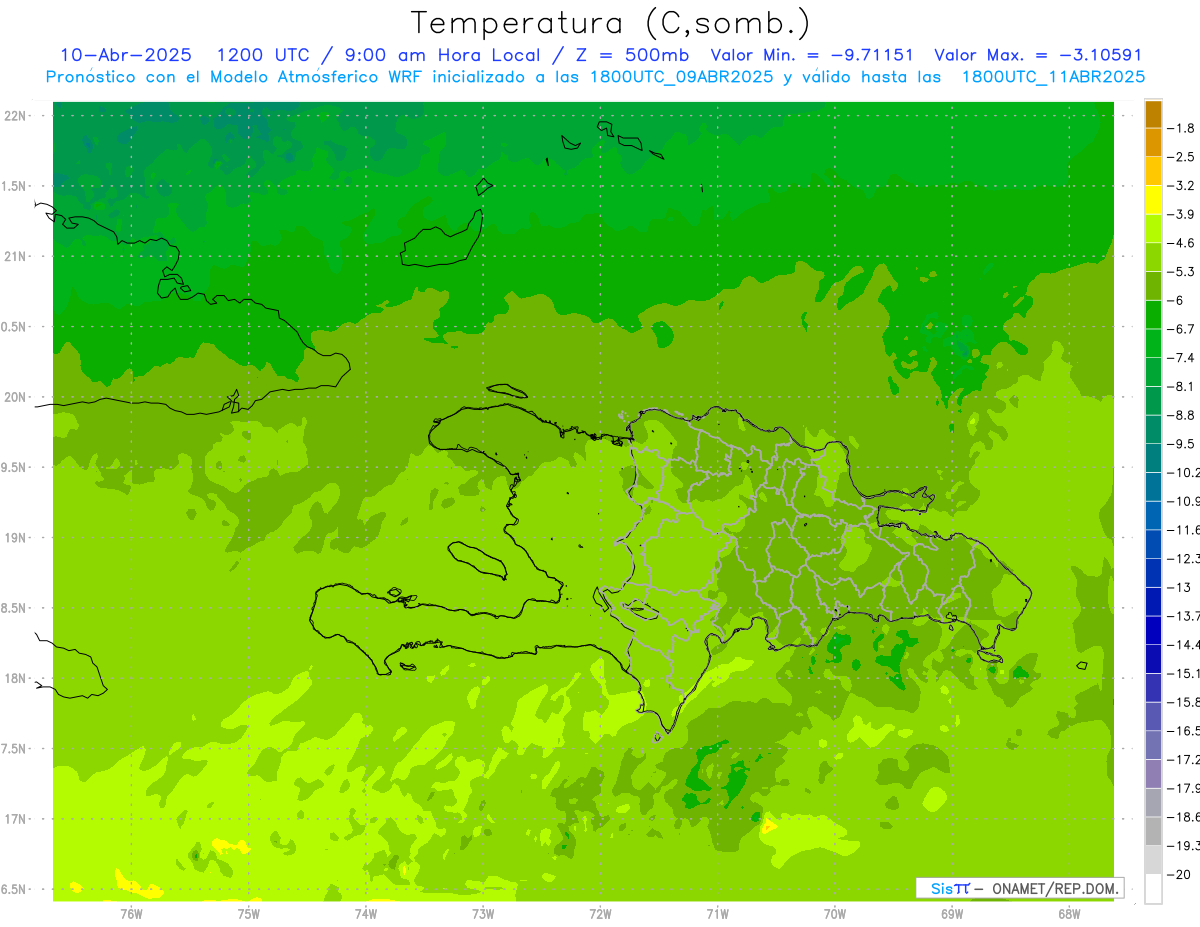Click "1800UTC_11ABR2025" valid-until time
This screenshot has height=927, width=1200.
coord(1053,77)
